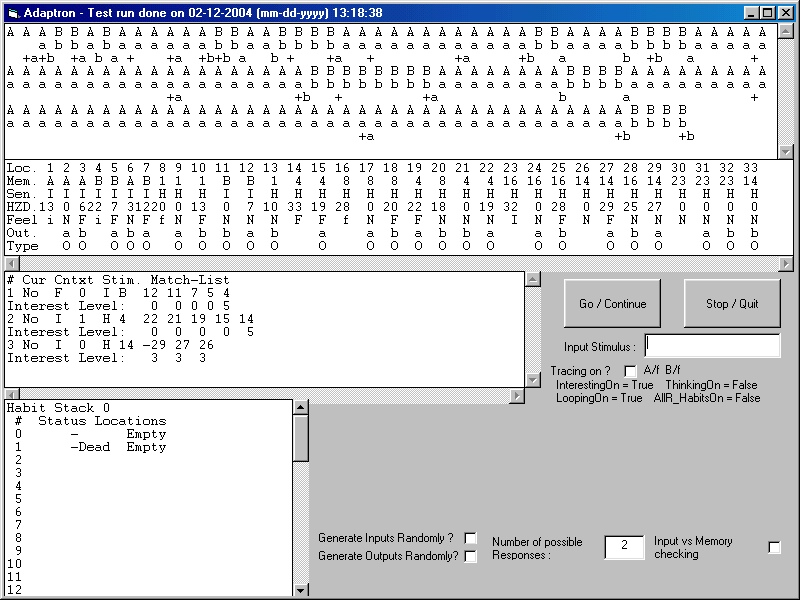Click left arrow of memory table scrollbar
This screenshot has height=600, width=800.
(12, 264)
